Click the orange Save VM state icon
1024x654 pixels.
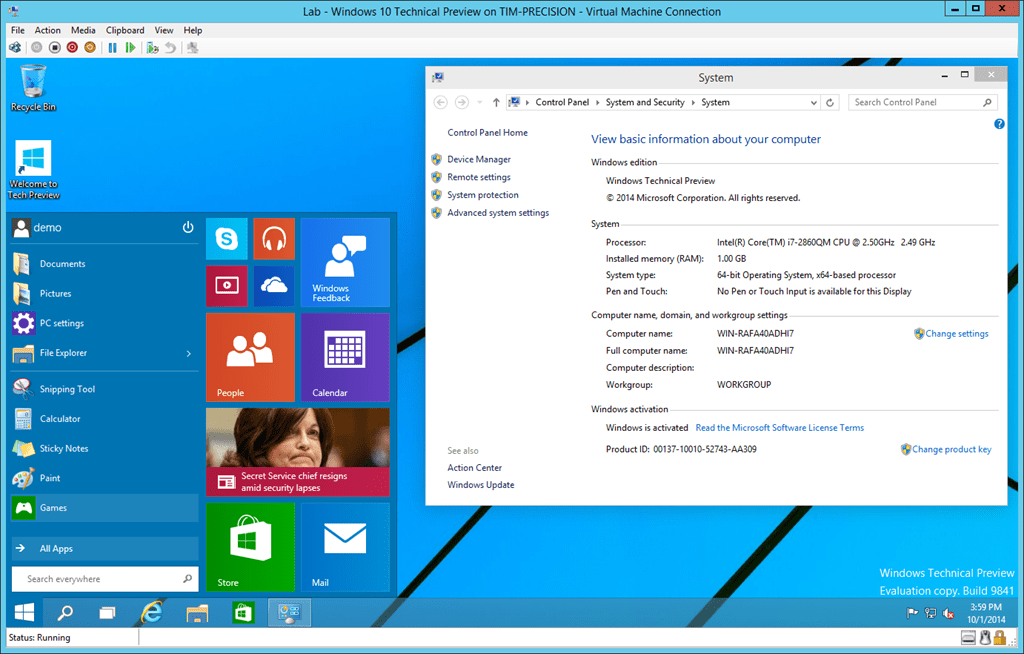[90, 48]
